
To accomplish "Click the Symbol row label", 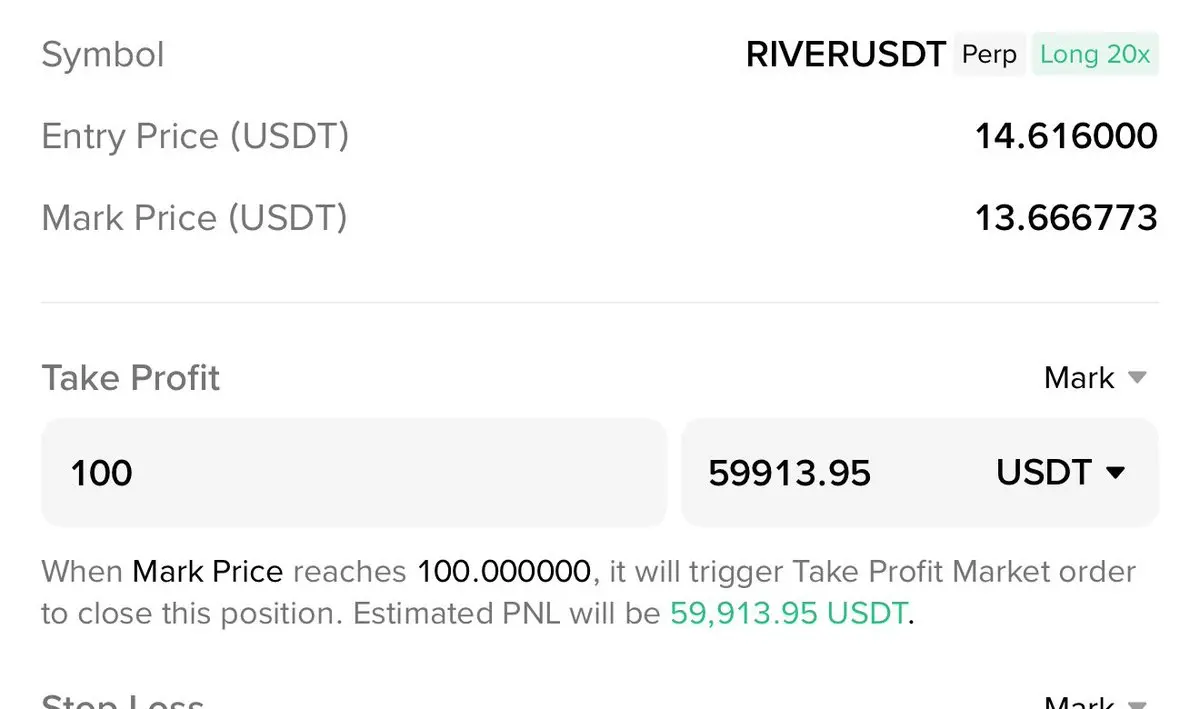I will 103,55.
